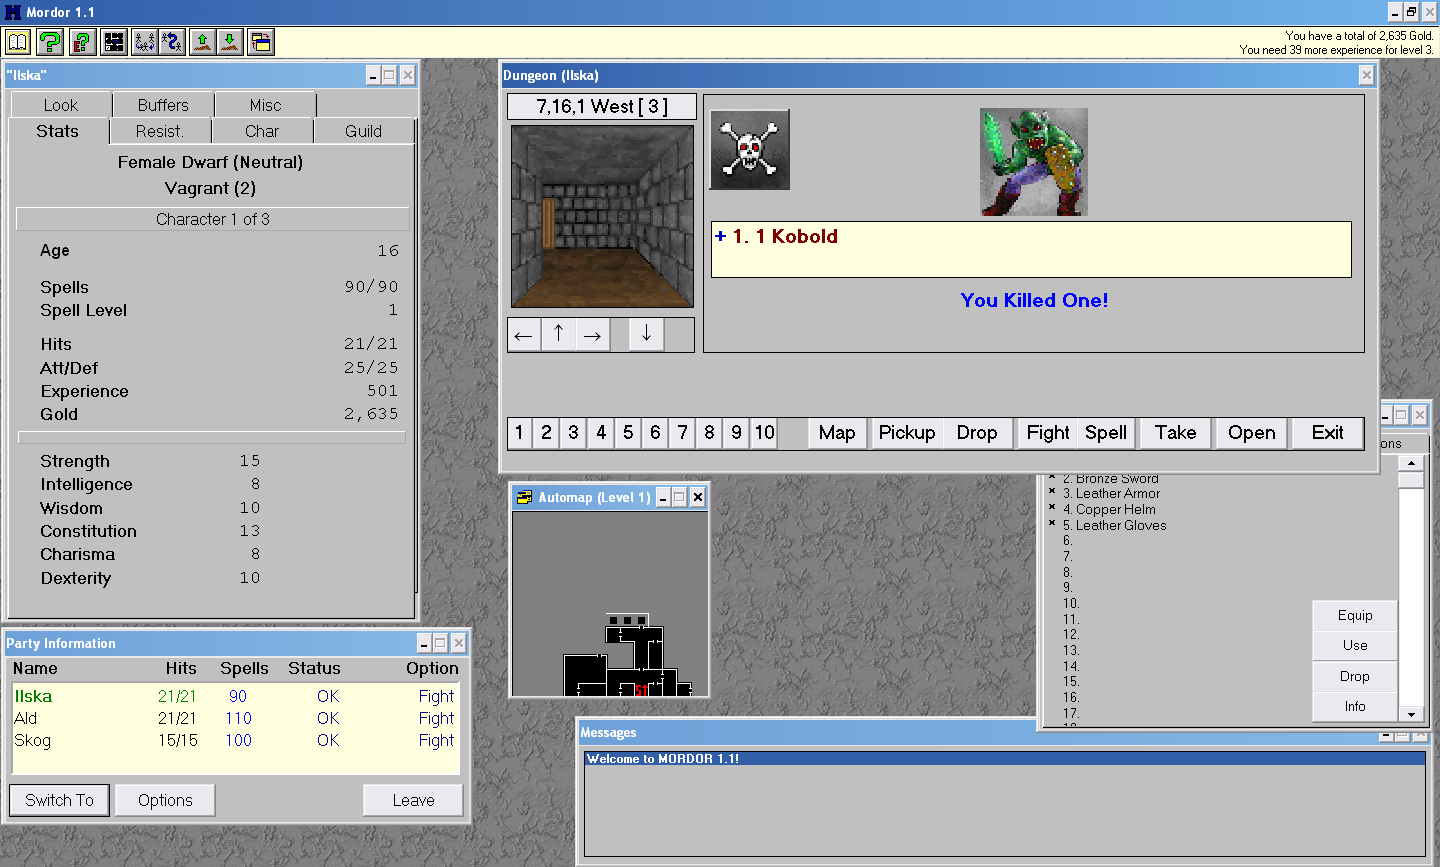Click the green question mark help icon
The height and width of the screenshot is (867, 1440).
[x=50, y=42]
